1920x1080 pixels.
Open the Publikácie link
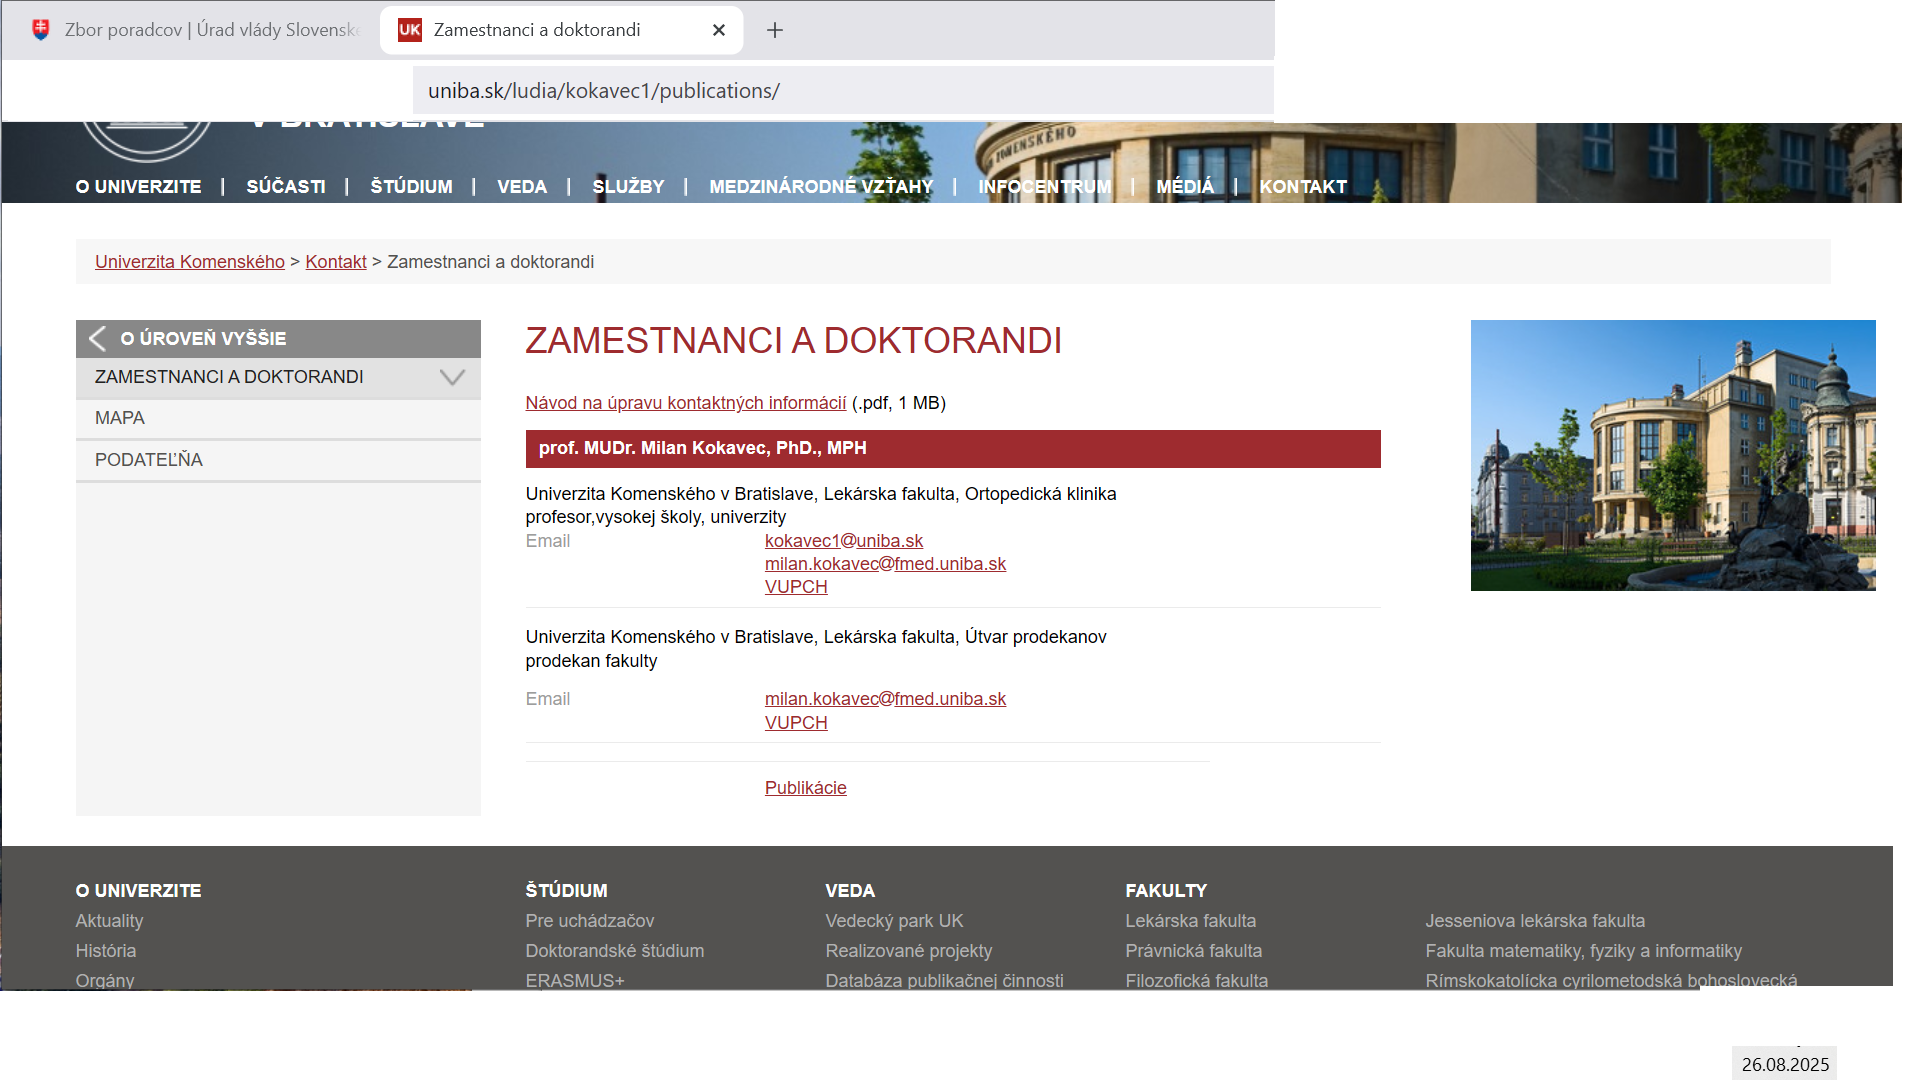click(806, 788)
